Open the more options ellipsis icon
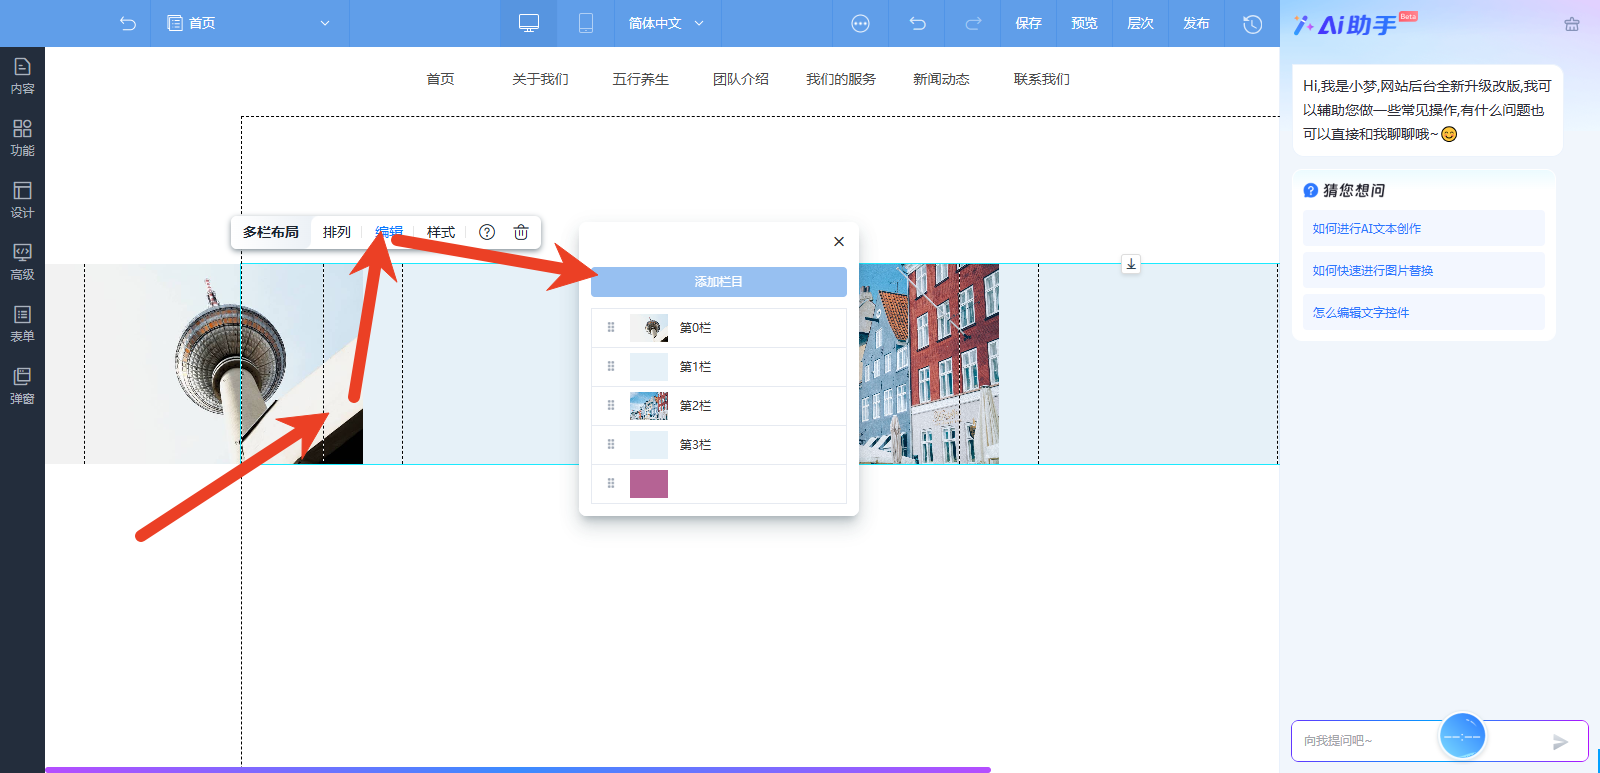The image size is (1600, 773). (x=860, y=23)
